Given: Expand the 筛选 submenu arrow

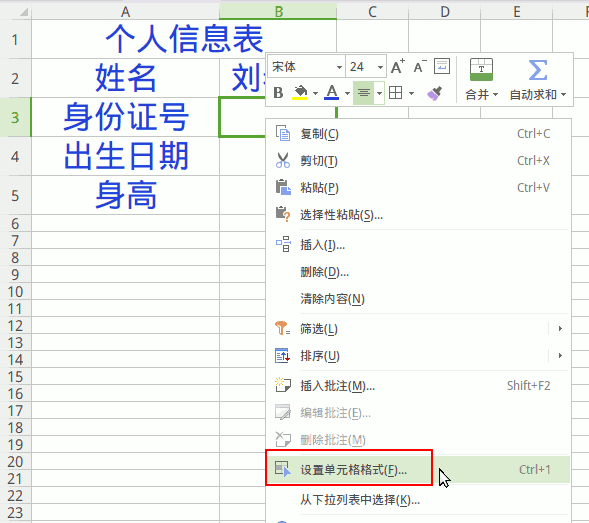Looking at the screenshot, I should (x=560, y=329).
